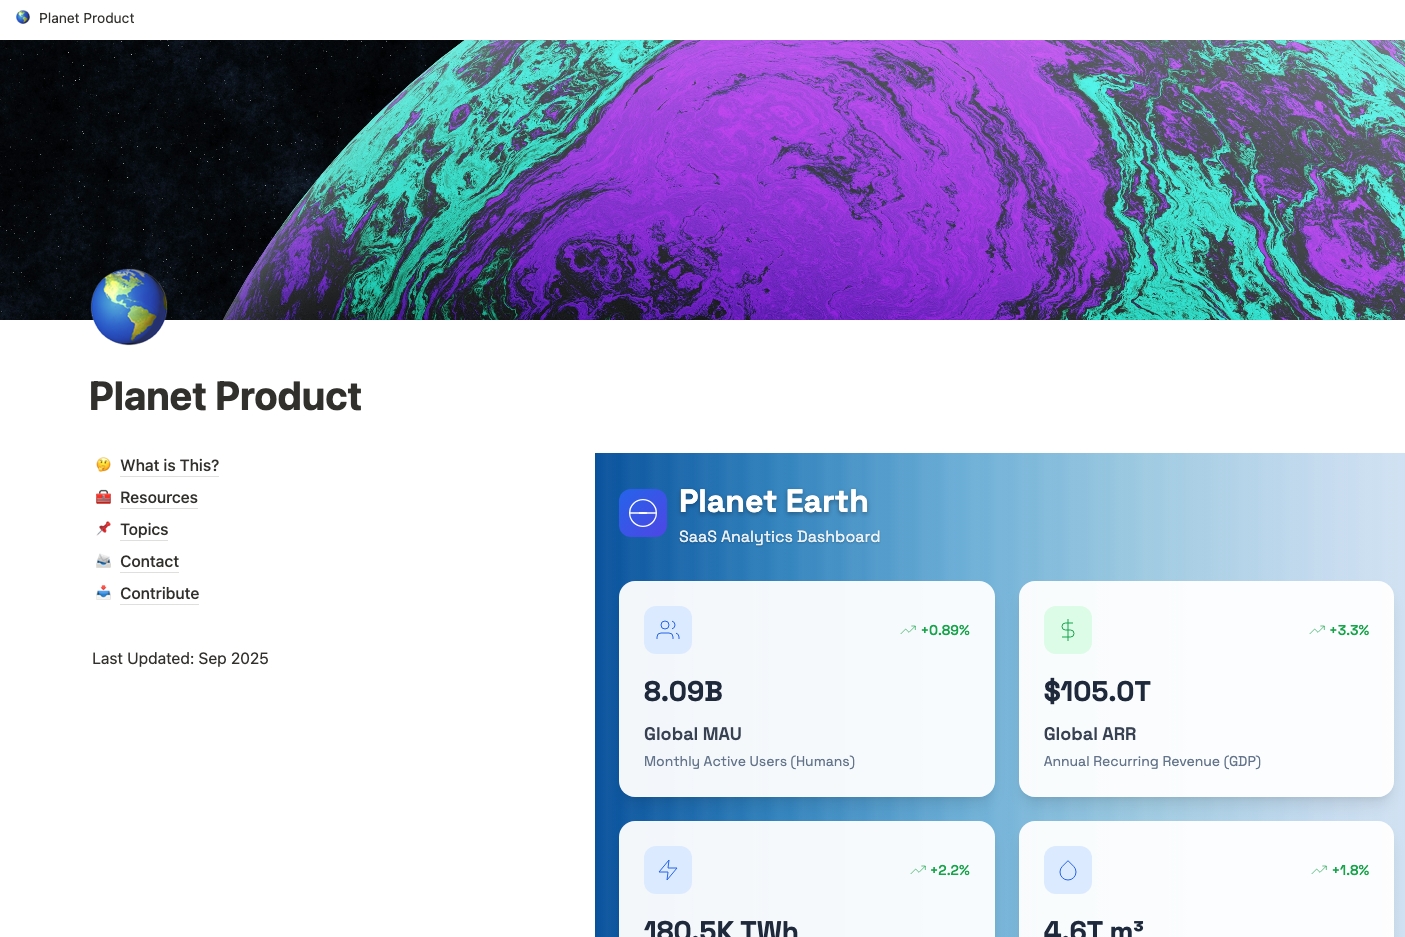This screenshot has width=1405, height=937.
Task: Click the thinking face emoji icon
Action: (x=103, y=465)
